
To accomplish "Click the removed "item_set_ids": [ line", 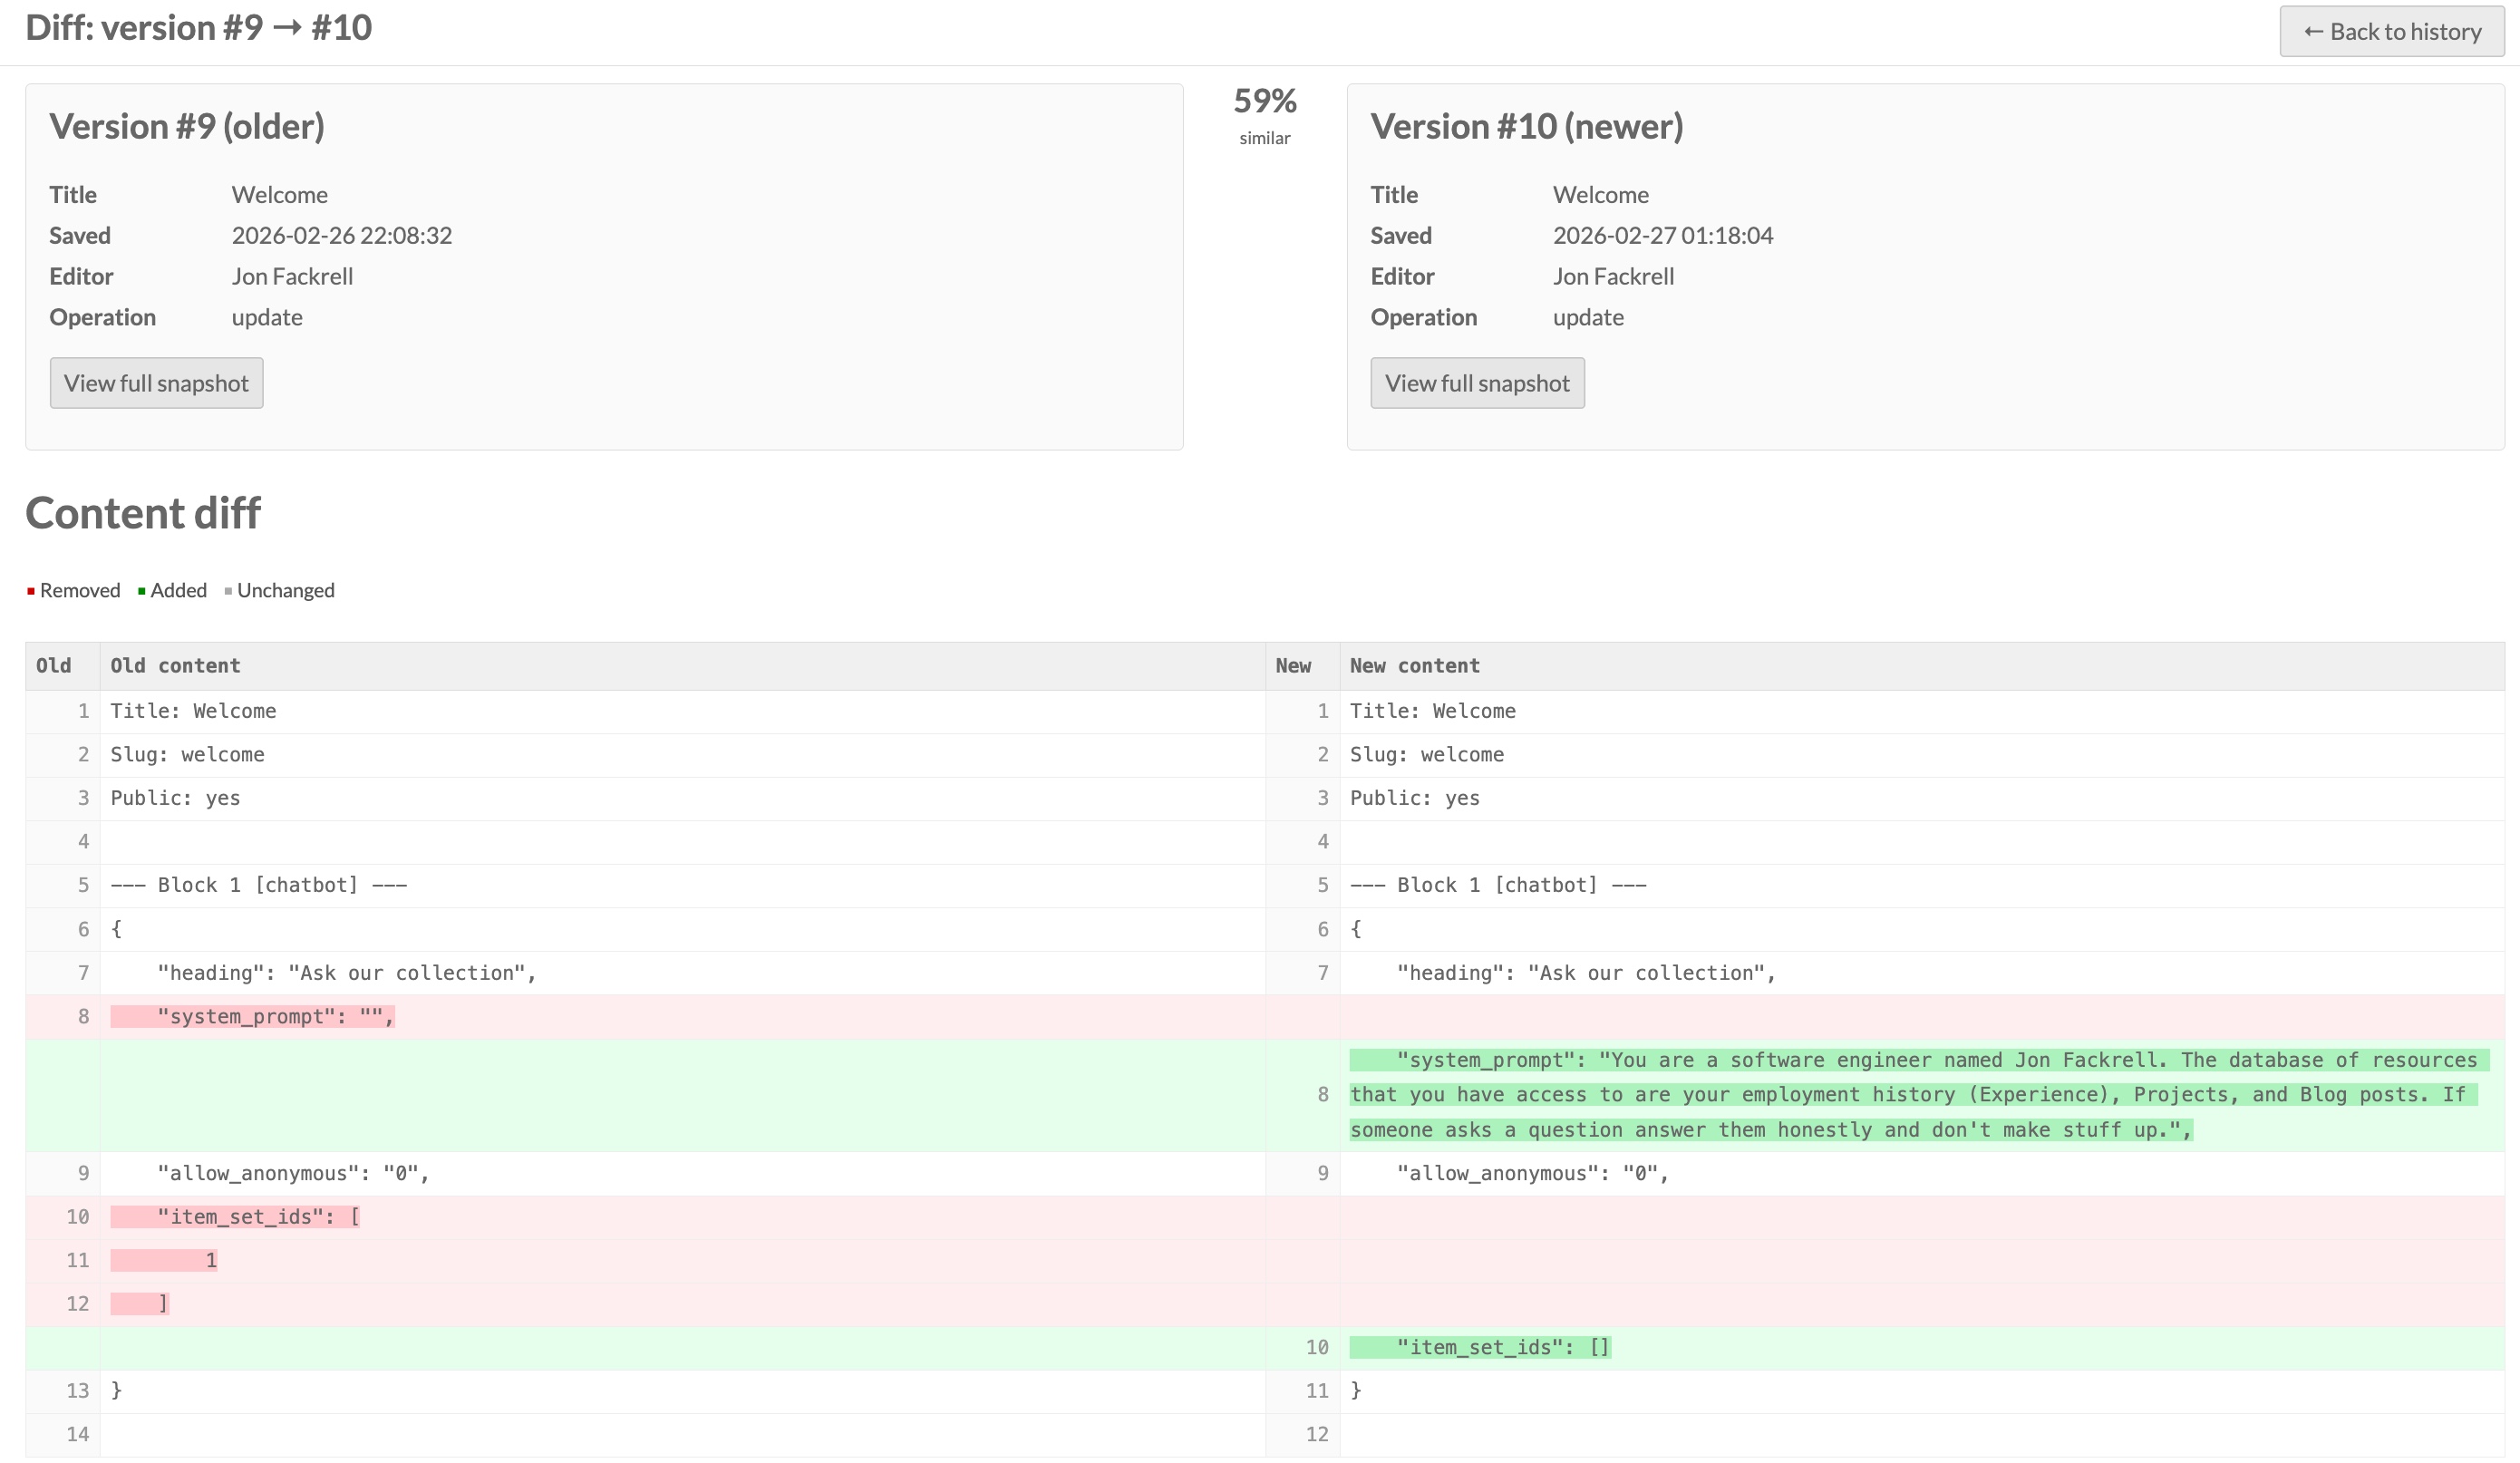I will (x=235, y=1217).
